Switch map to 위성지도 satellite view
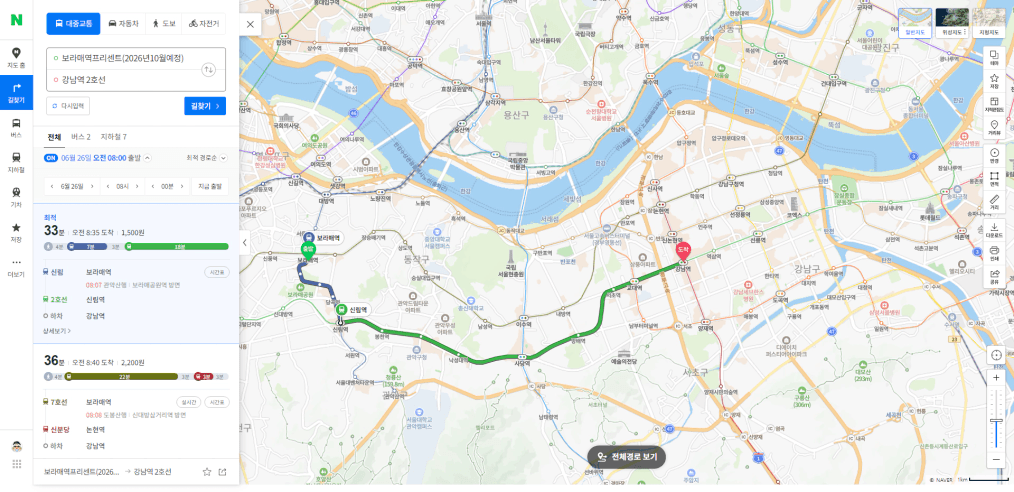1014x492 pixels. (x=952, y=23)
